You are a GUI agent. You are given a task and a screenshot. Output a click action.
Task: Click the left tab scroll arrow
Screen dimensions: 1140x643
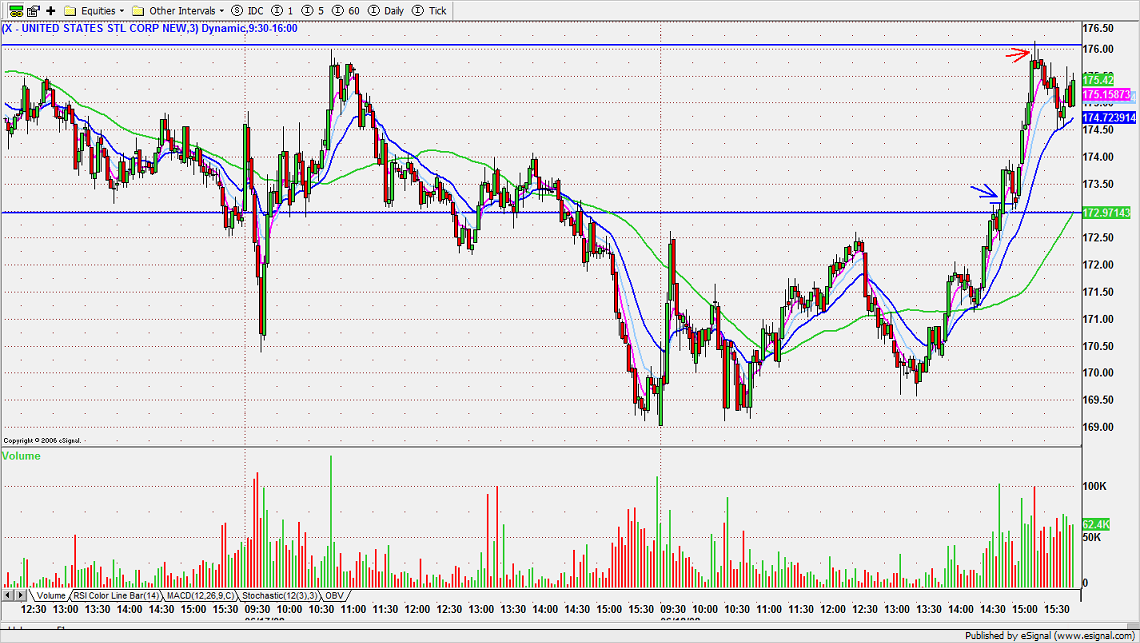coord(8,596)
